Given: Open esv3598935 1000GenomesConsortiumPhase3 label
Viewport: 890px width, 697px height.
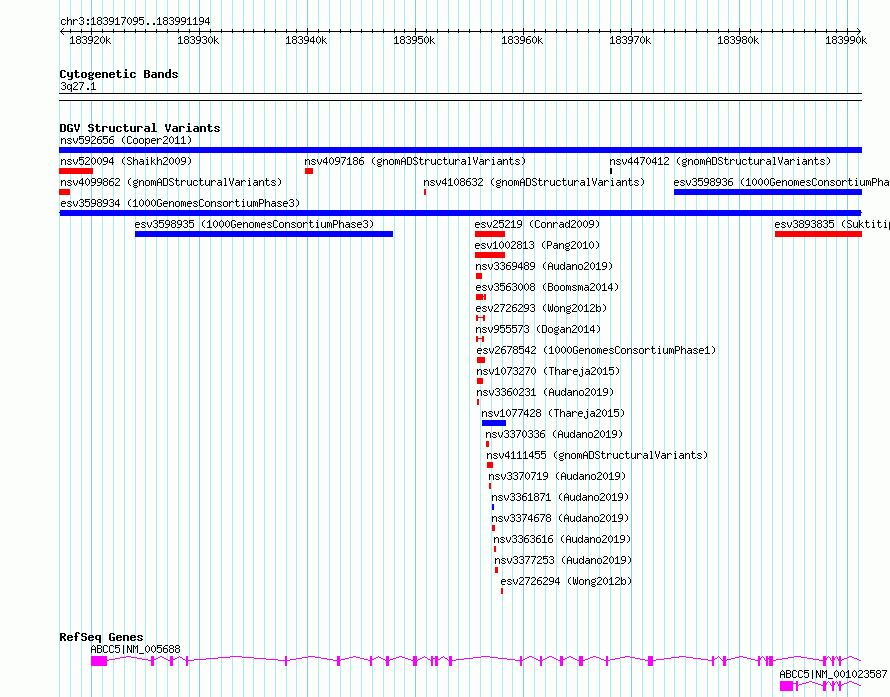Looking at the screenshot, I should pyautogui.click(x=254, y=224).
